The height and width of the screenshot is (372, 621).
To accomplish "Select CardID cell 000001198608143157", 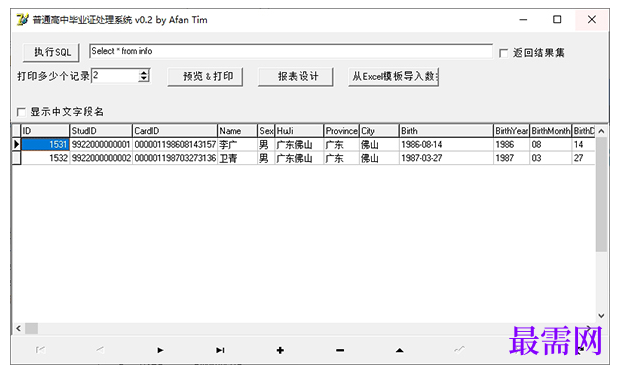I will (x=175, y=144).
